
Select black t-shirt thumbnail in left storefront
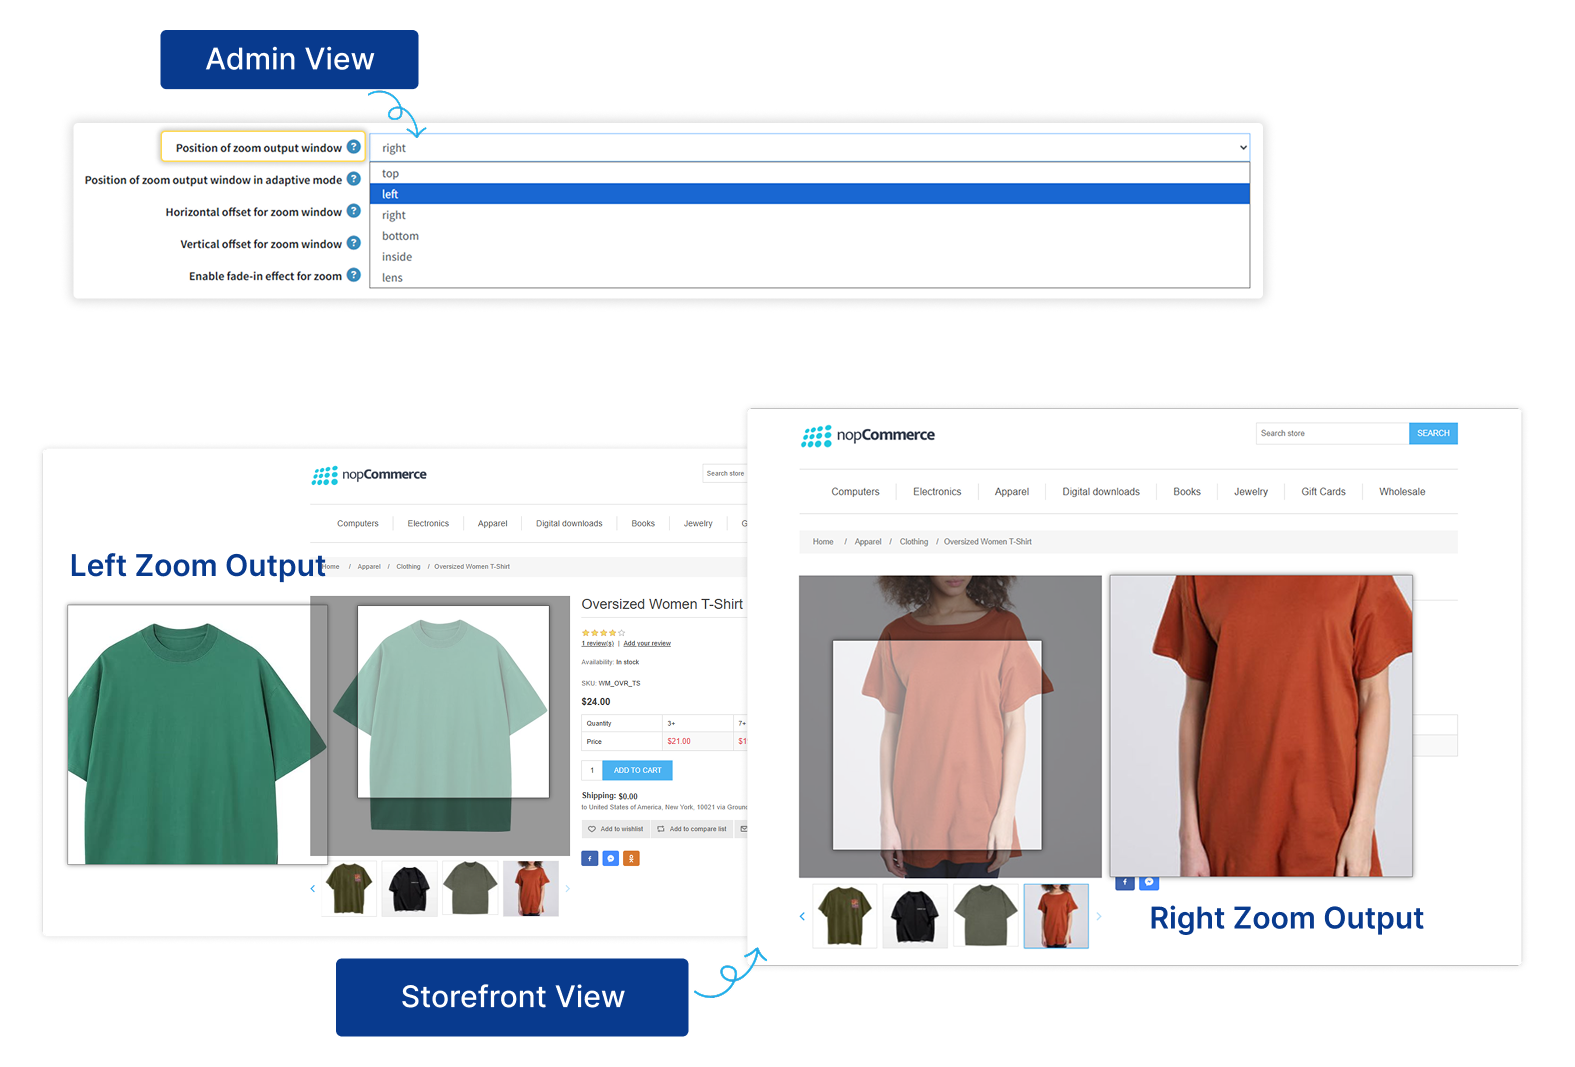tap(409, 889)
